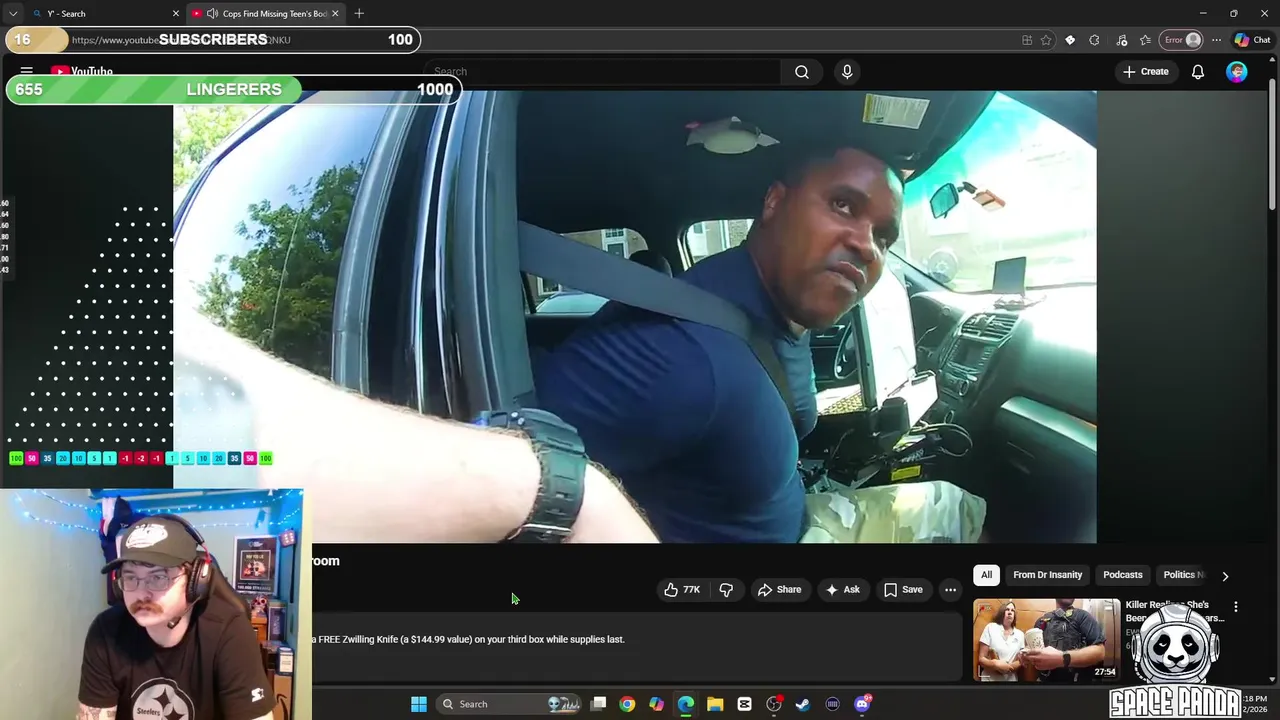The height and width of the screenshot is (720, 1280).
Task: Open OBS Studio from the taskbar
Action: [x=774, y=704]
